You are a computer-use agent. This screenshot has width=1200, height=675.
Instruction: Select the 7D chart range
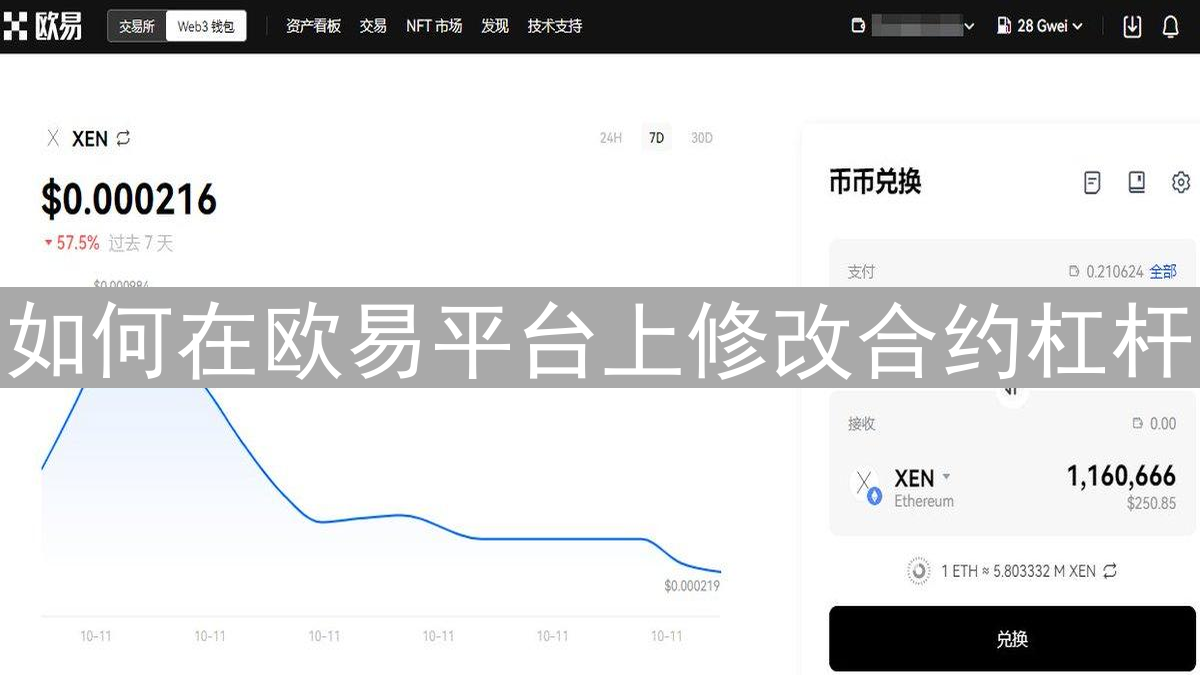656,138
